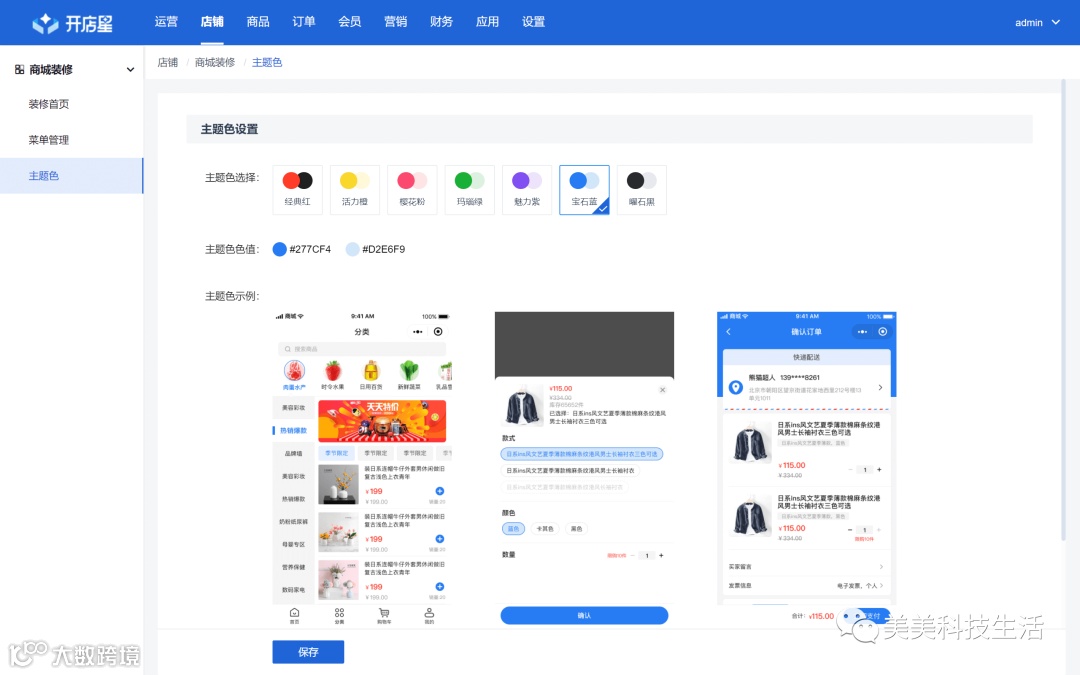Open the 订单 menu

[304, 21]
